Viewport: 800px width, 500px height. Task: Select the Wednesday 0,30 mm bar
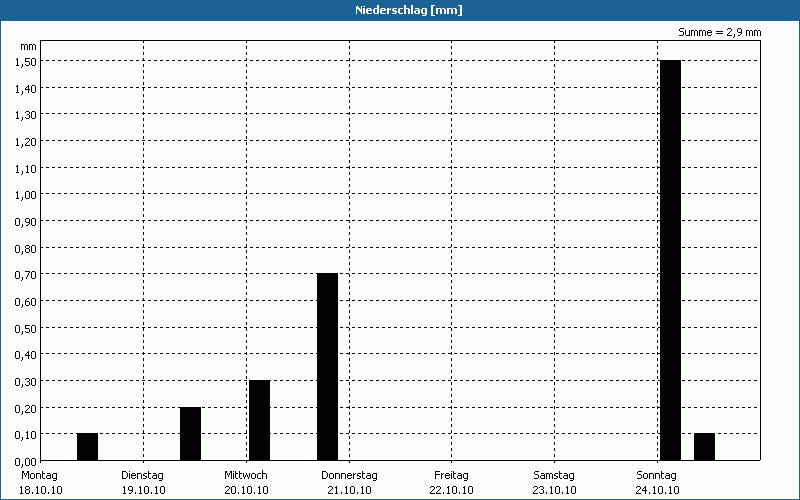(x=259, y=420)
